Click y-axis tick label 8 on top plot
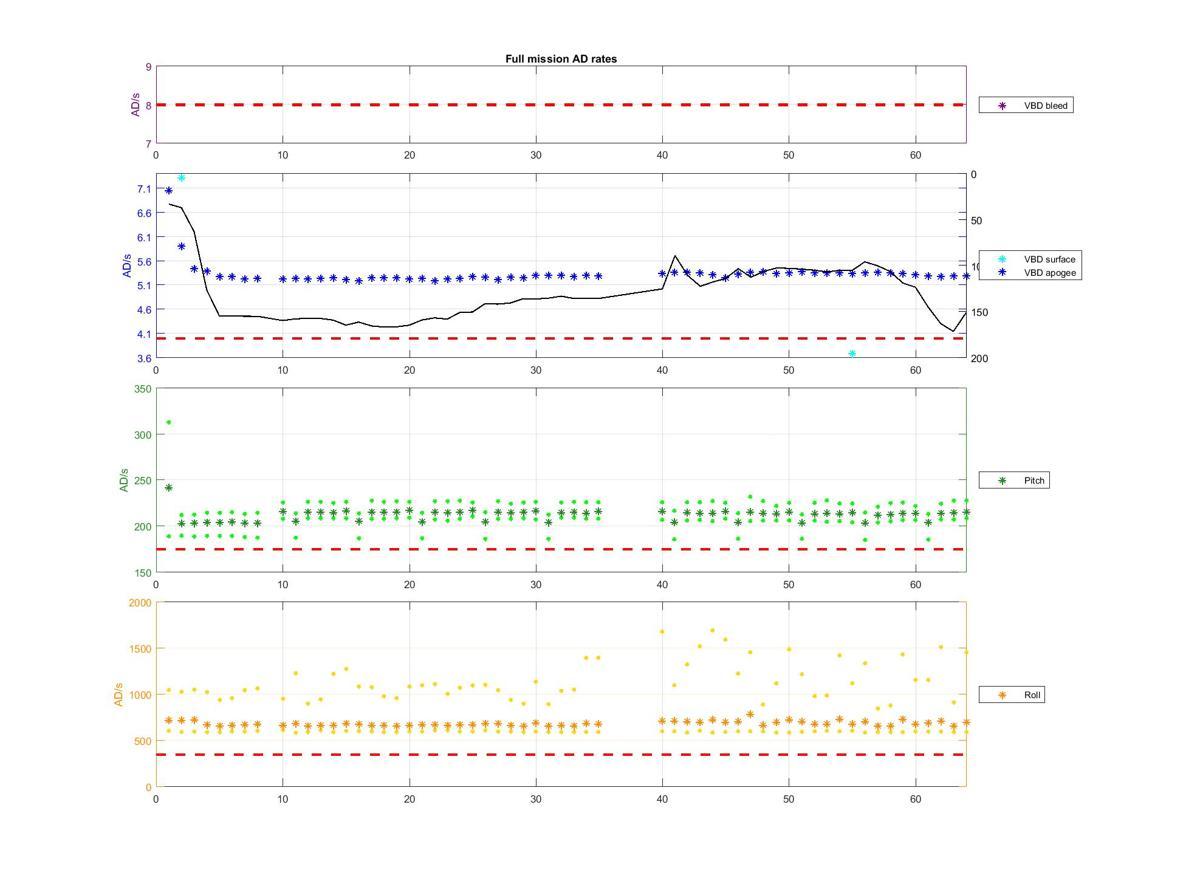 tap(149, 105)
